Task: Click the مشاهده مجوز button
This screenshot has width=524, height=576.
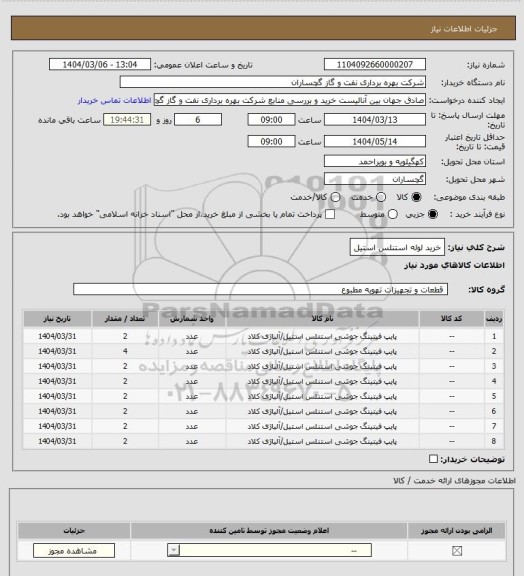Action: tap(74, 551)
